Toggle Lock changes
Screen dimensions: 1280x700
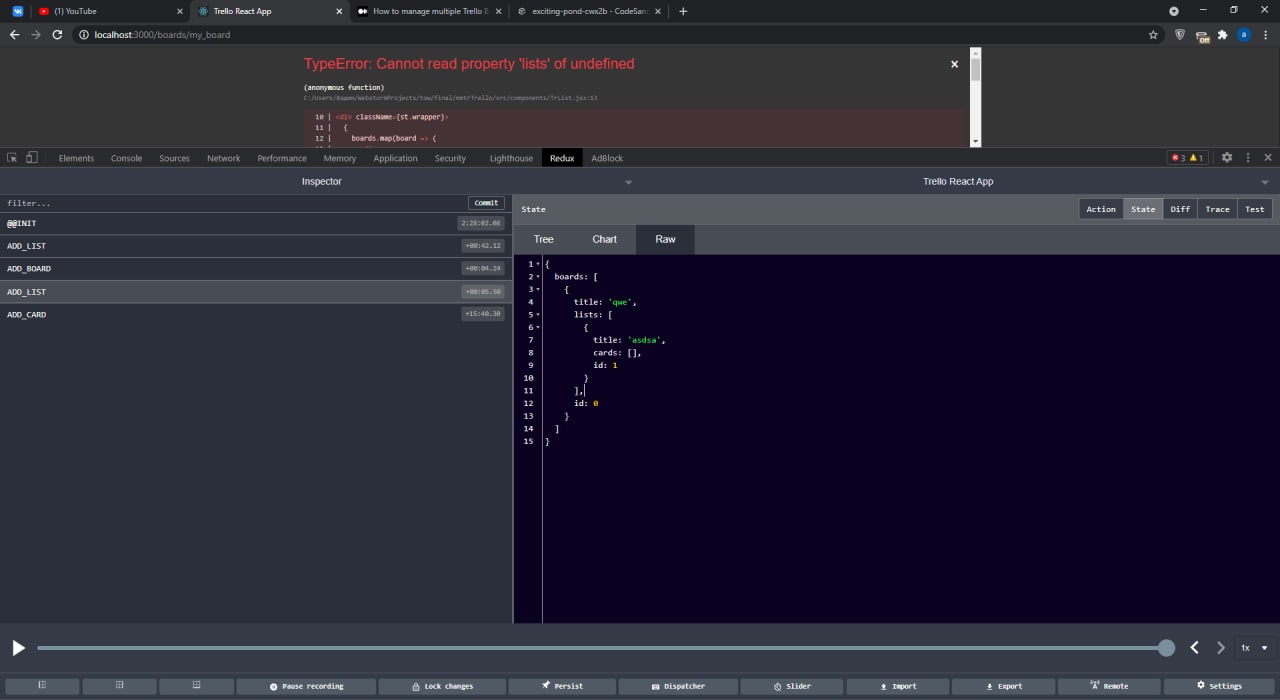[441, 686]
